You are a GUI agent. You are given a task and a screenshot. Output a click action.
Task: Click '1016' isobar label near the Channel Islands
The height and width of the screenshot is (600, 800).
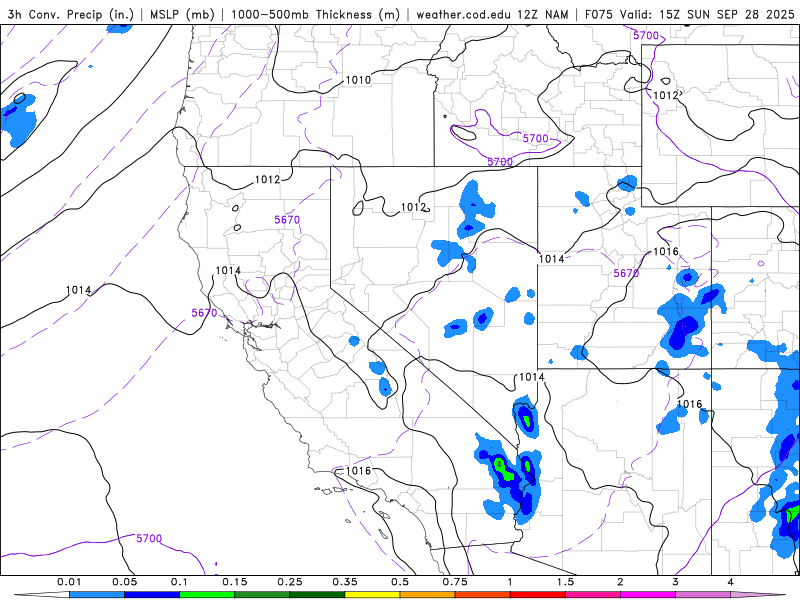point(358,470)
